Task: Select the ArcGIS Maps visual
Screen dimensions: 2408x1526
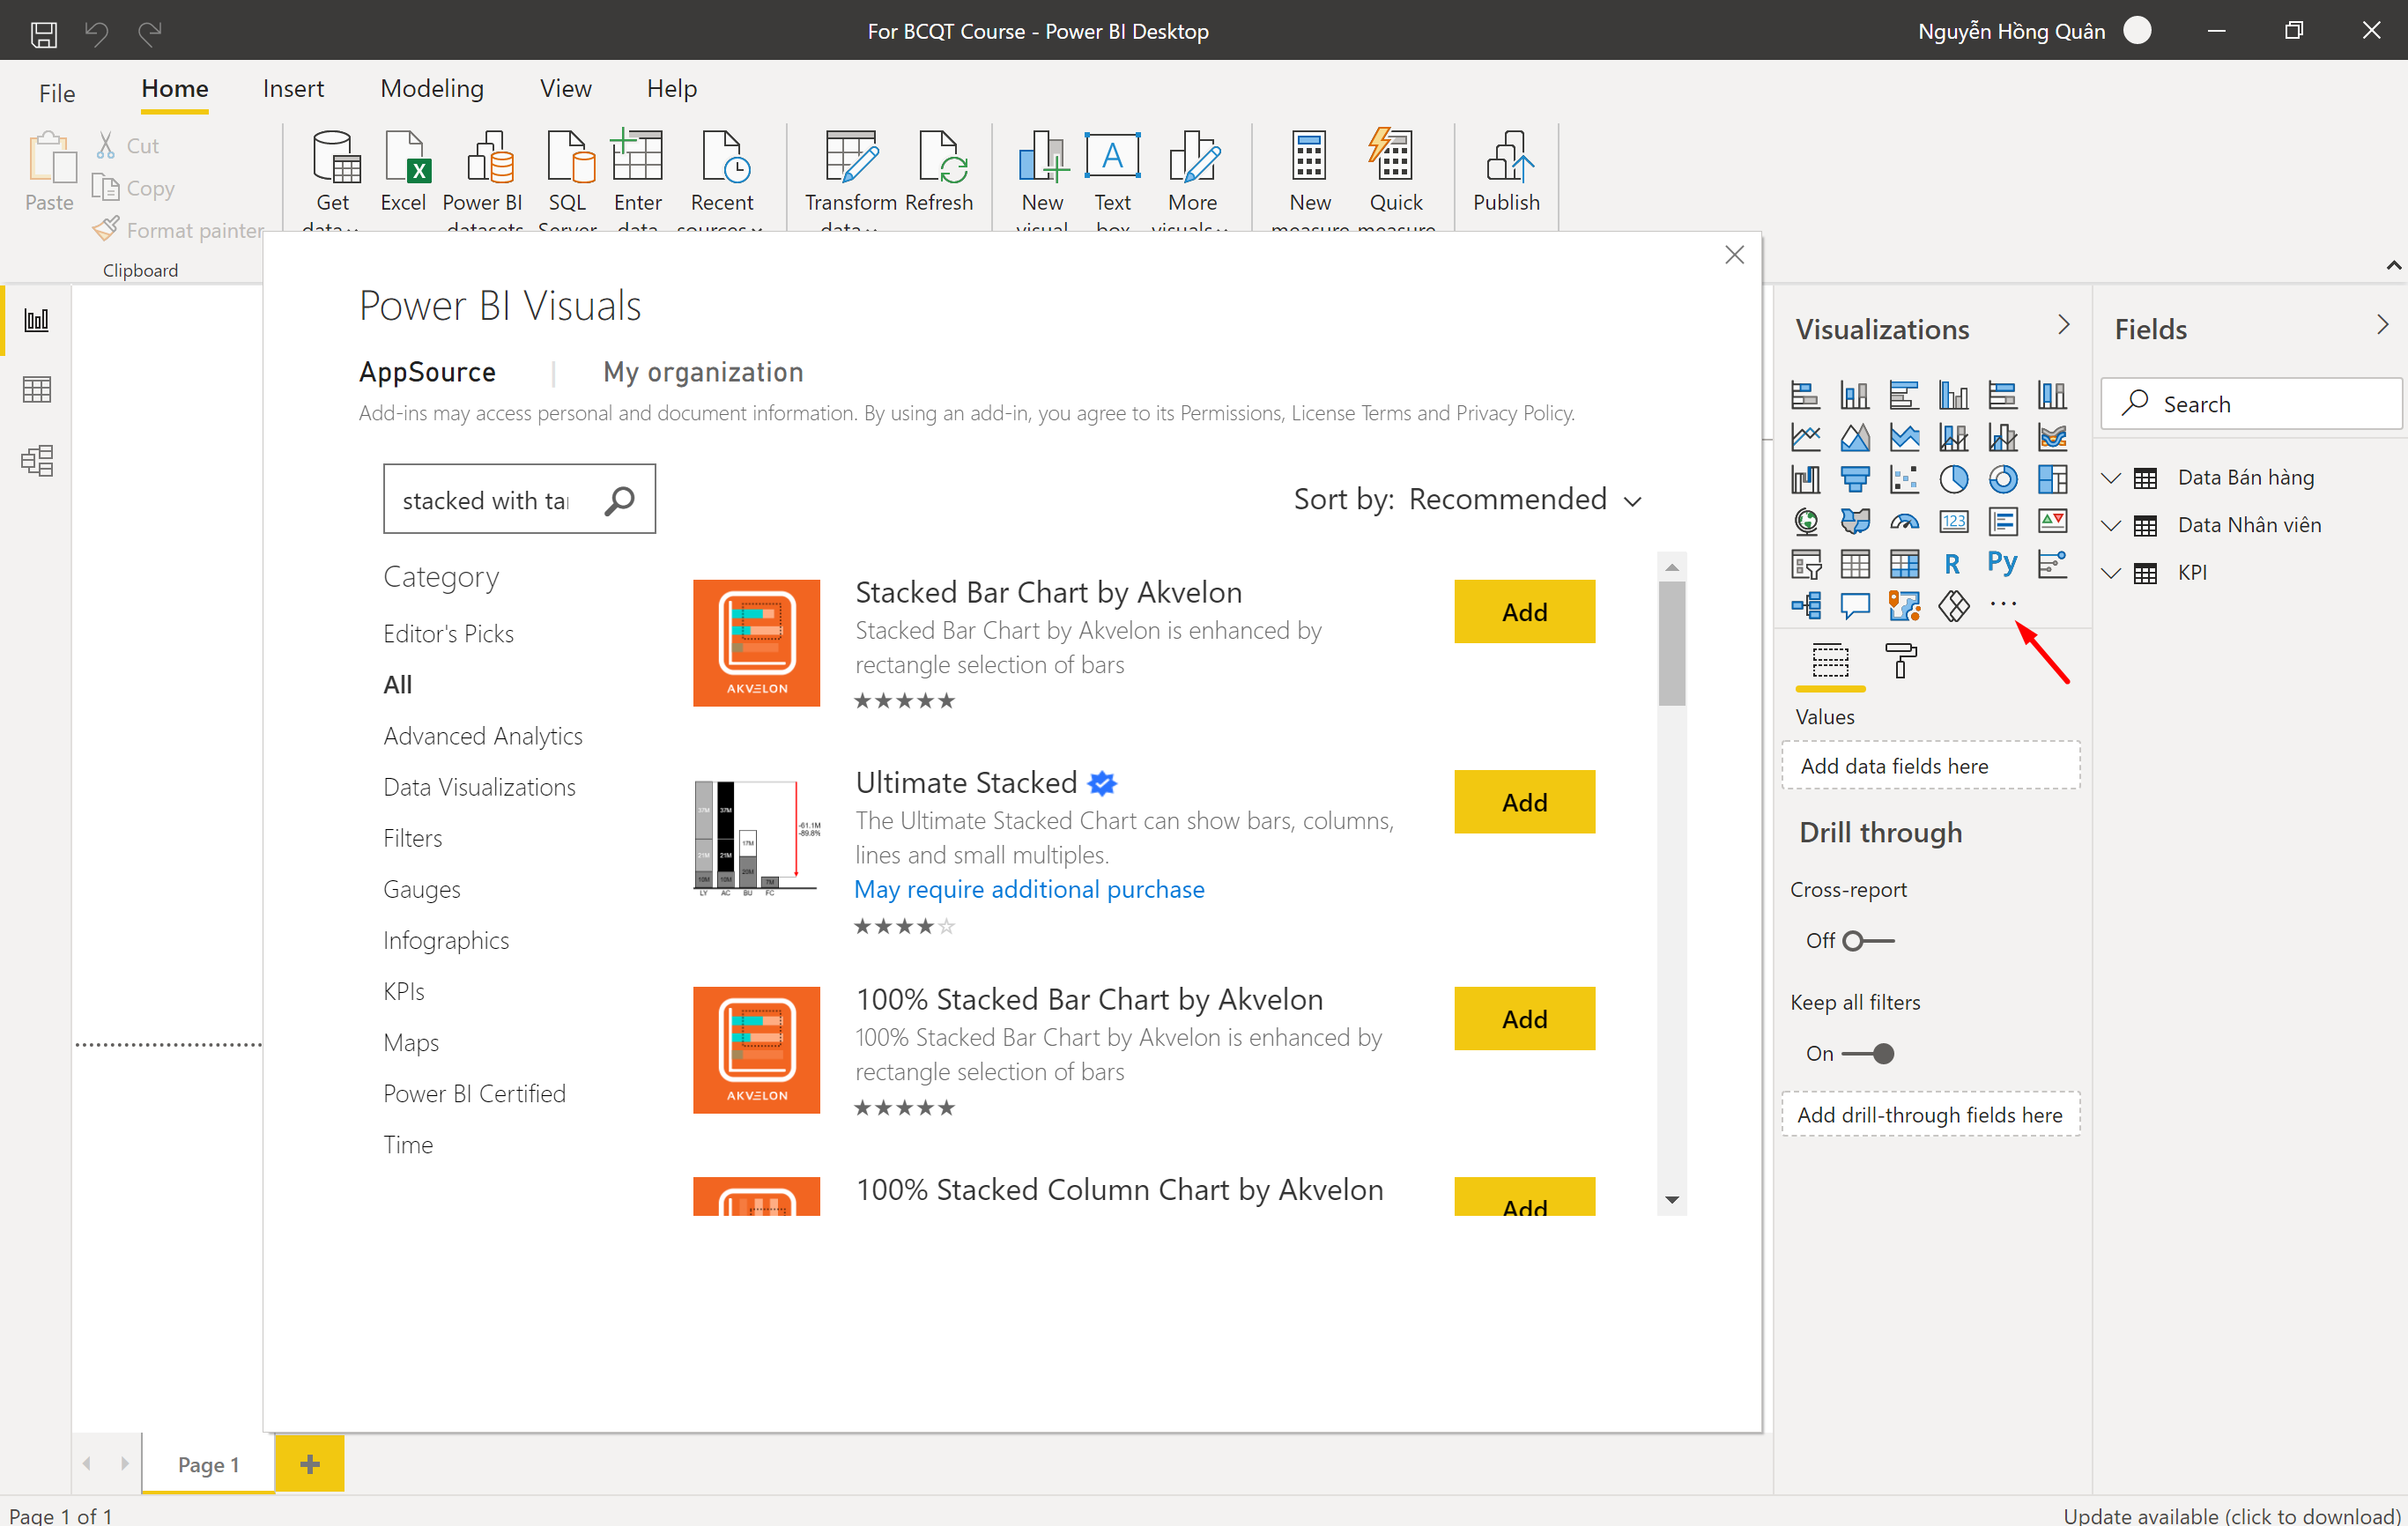Action: pos(1904,606)
